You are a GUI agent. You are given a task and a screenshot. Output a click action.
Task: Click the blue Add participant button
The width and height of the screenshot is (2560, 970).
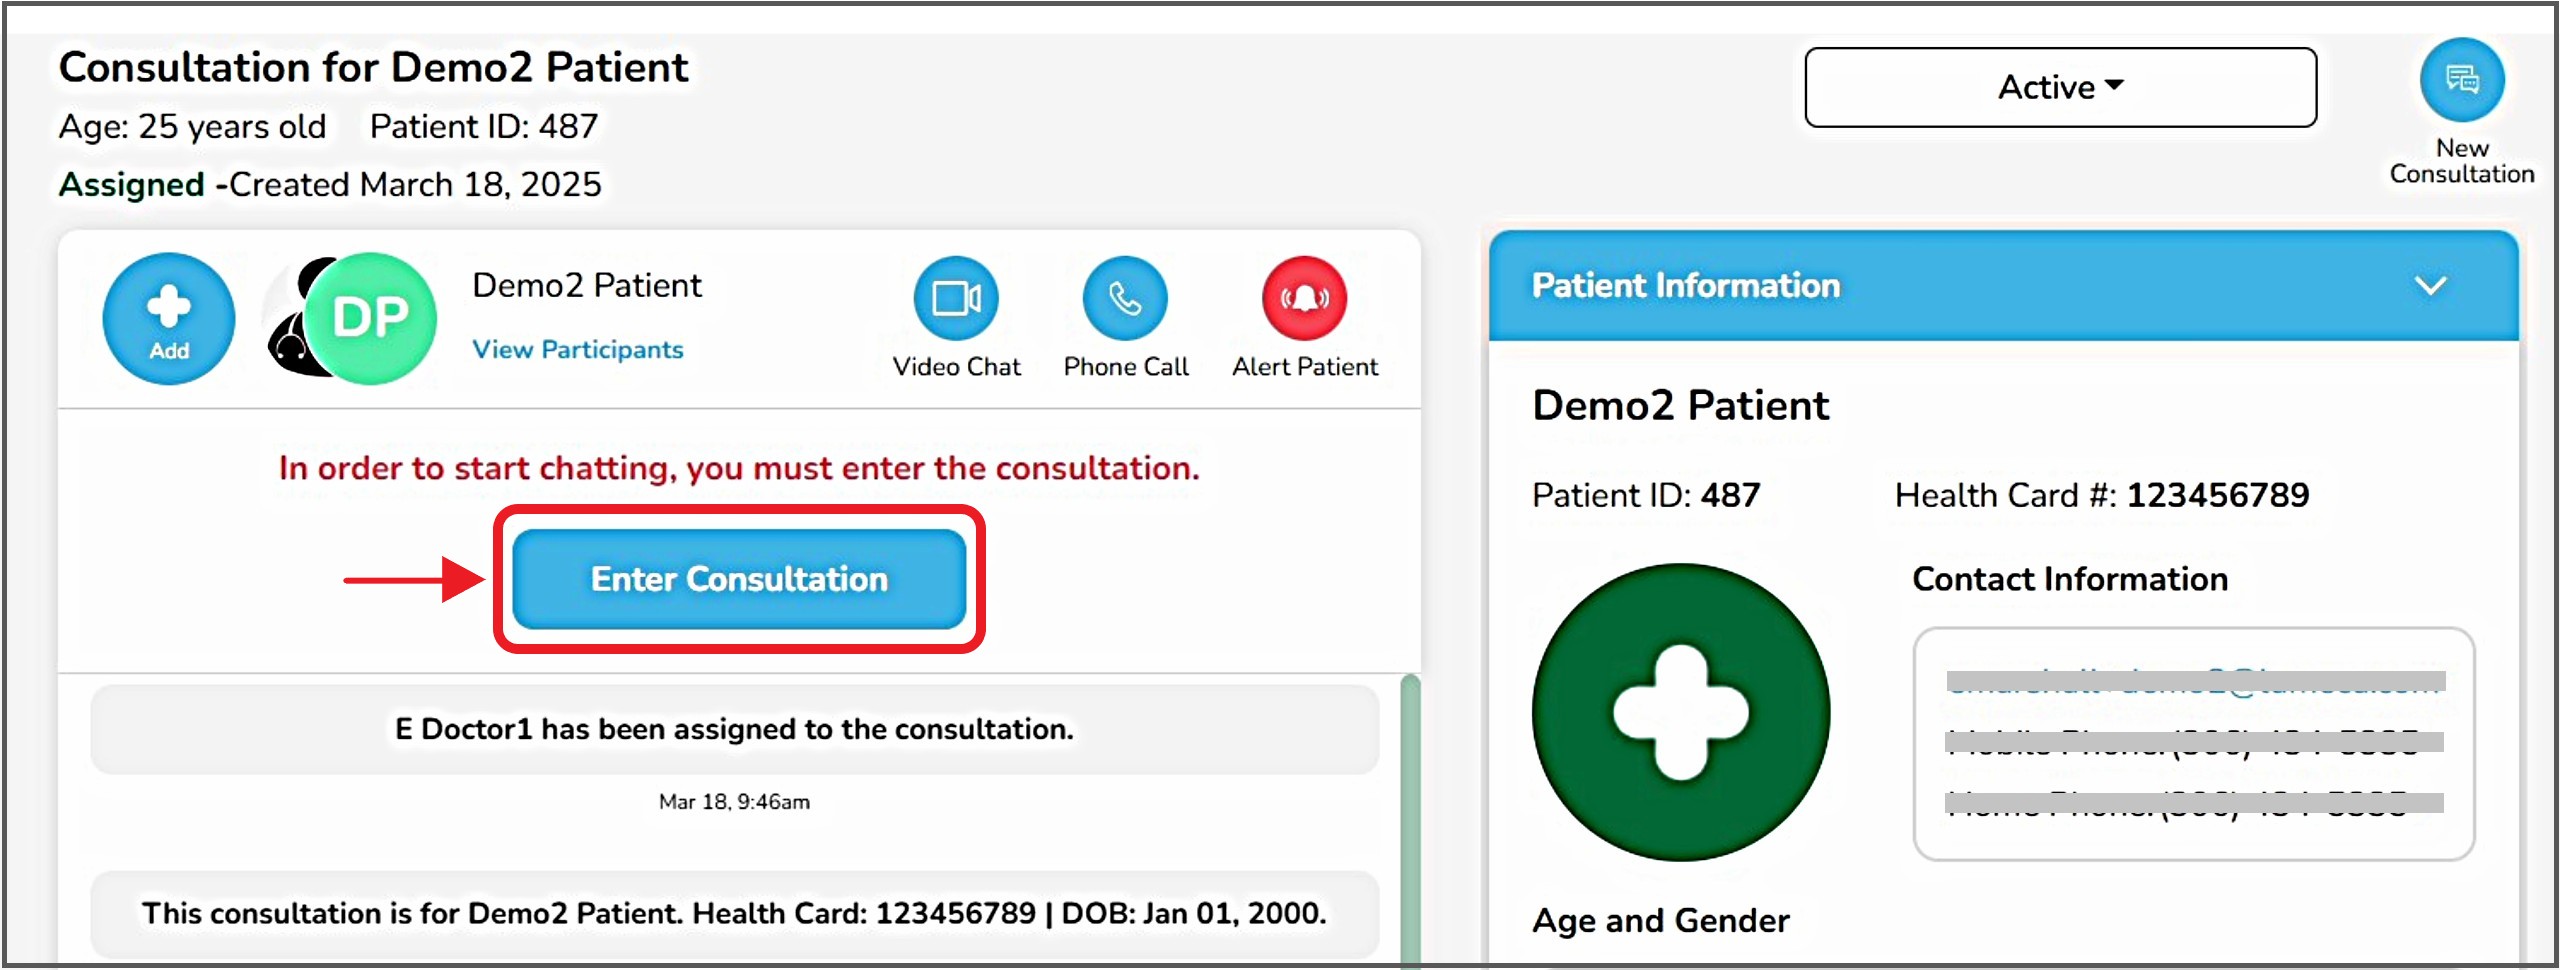tap(168, 318)
